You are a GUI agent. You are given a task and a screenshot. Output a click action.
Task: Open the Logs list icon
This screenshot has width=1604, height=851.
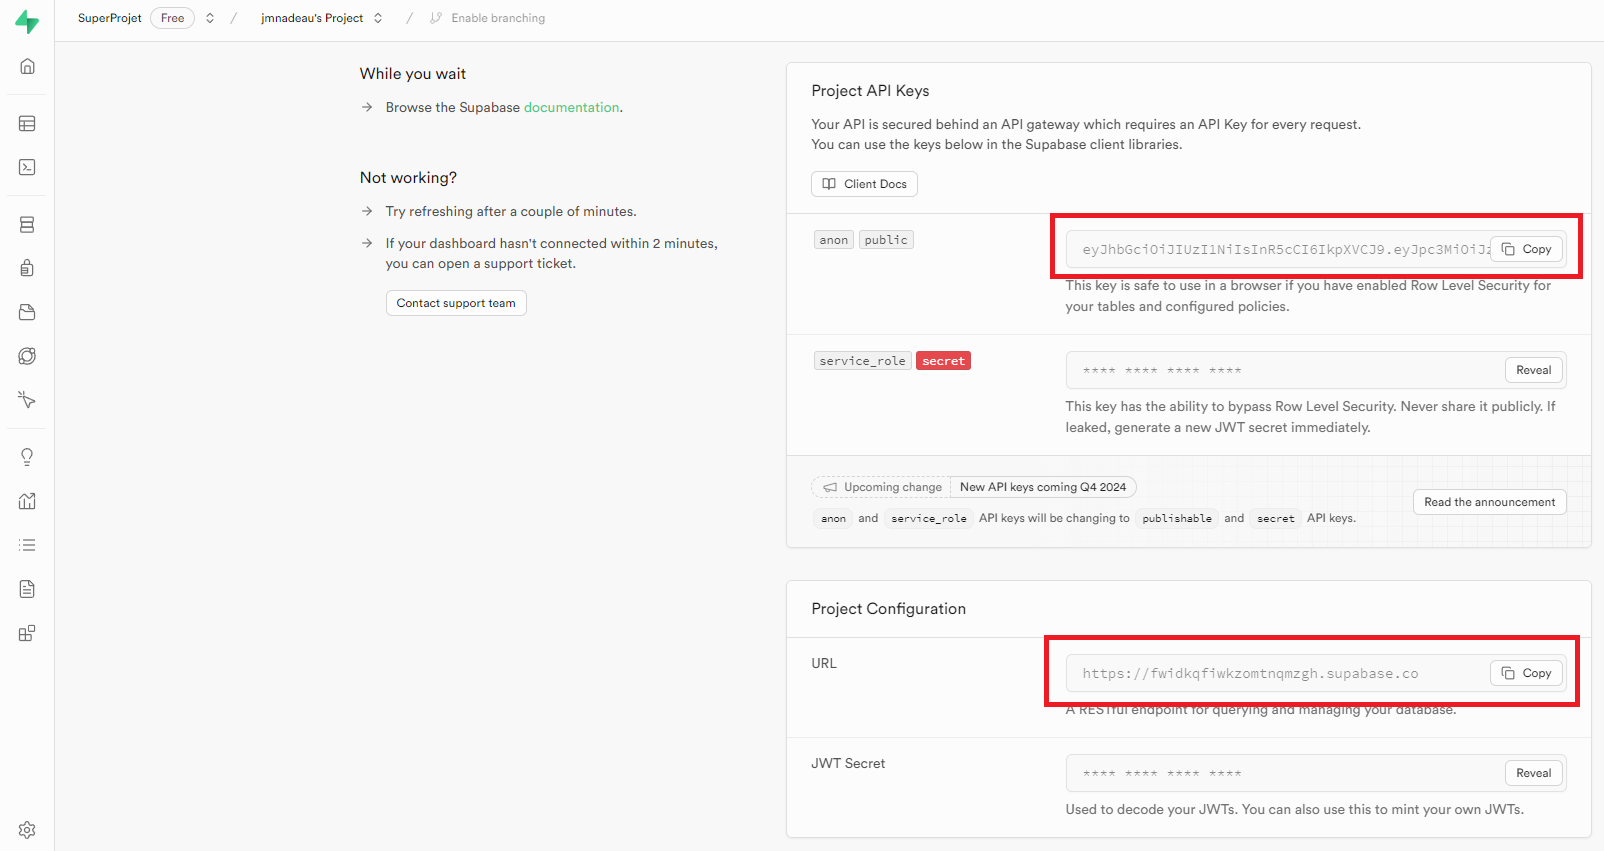click(27, 545)
